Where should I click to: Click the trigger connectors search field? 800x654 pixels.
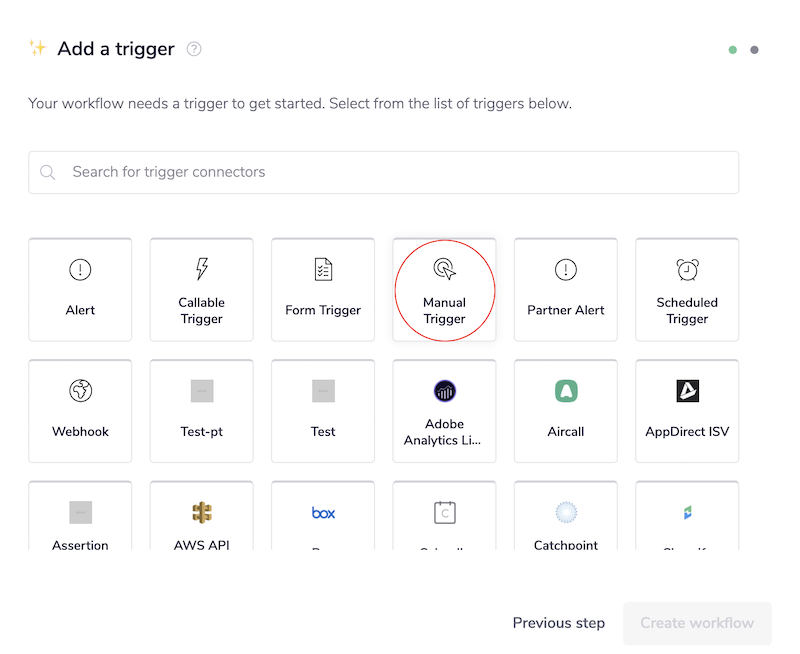pyautogui.click(x=383, y=172)
